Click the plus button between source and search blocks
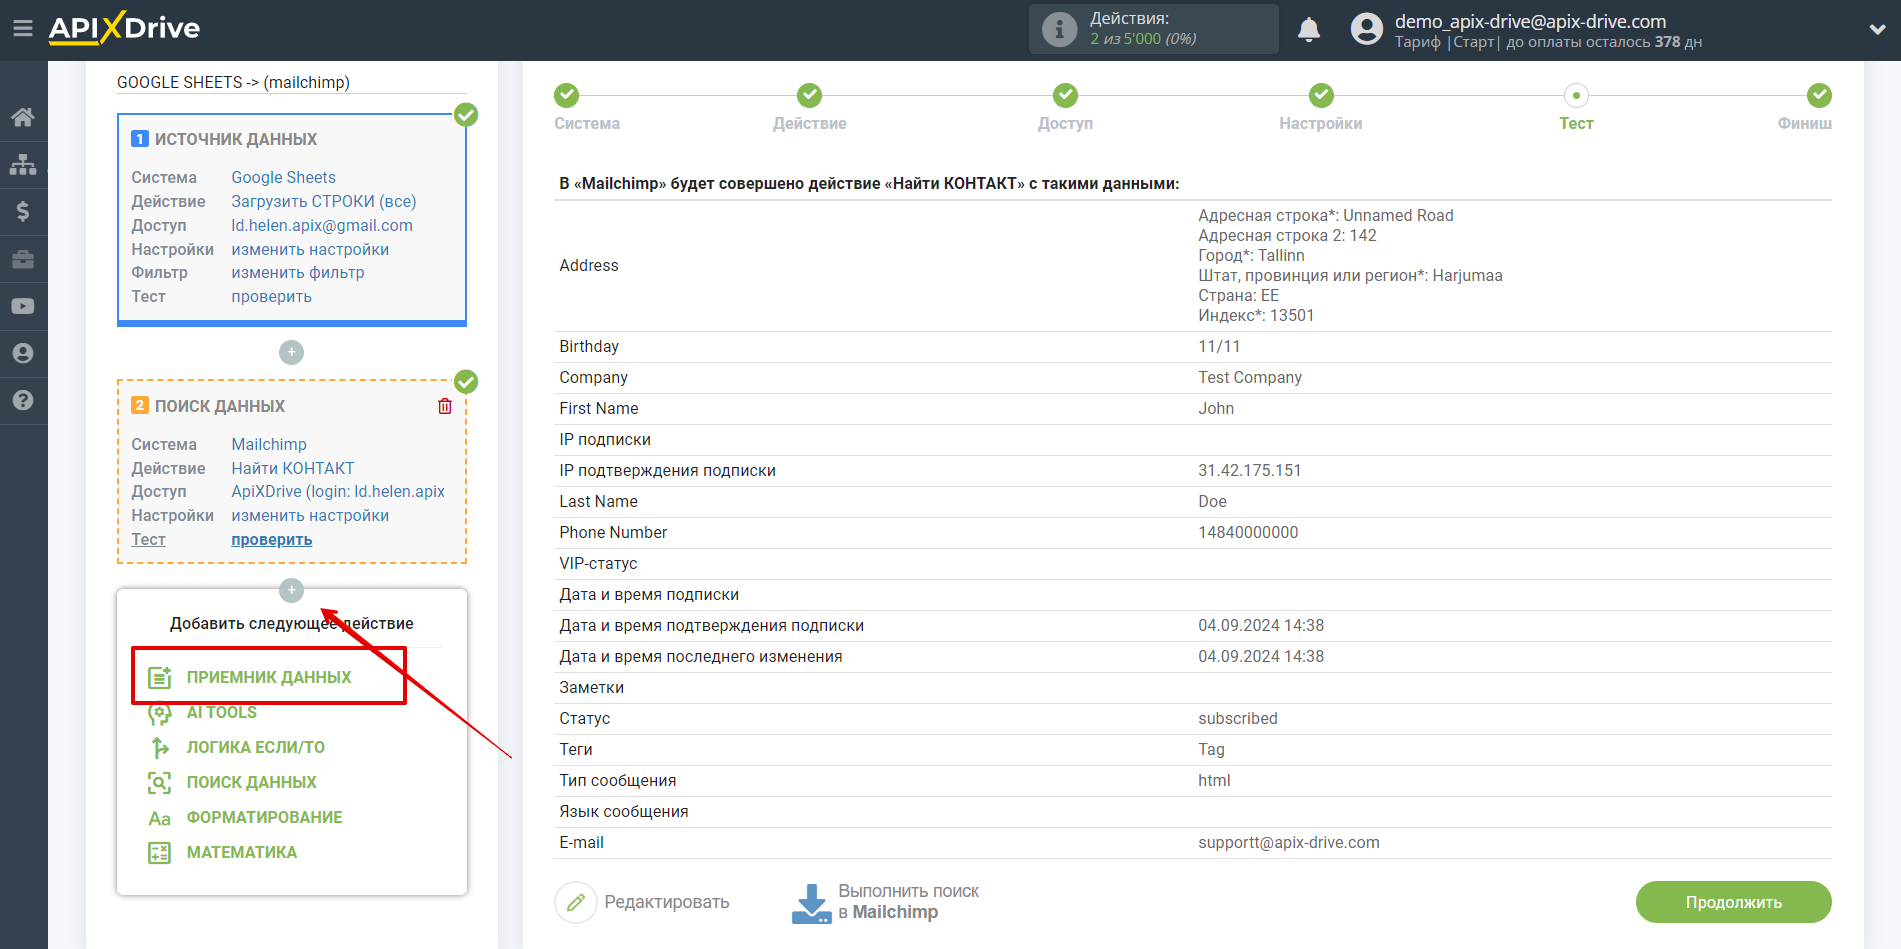This screenshot has width=1901, height=949. click(291, 352)
